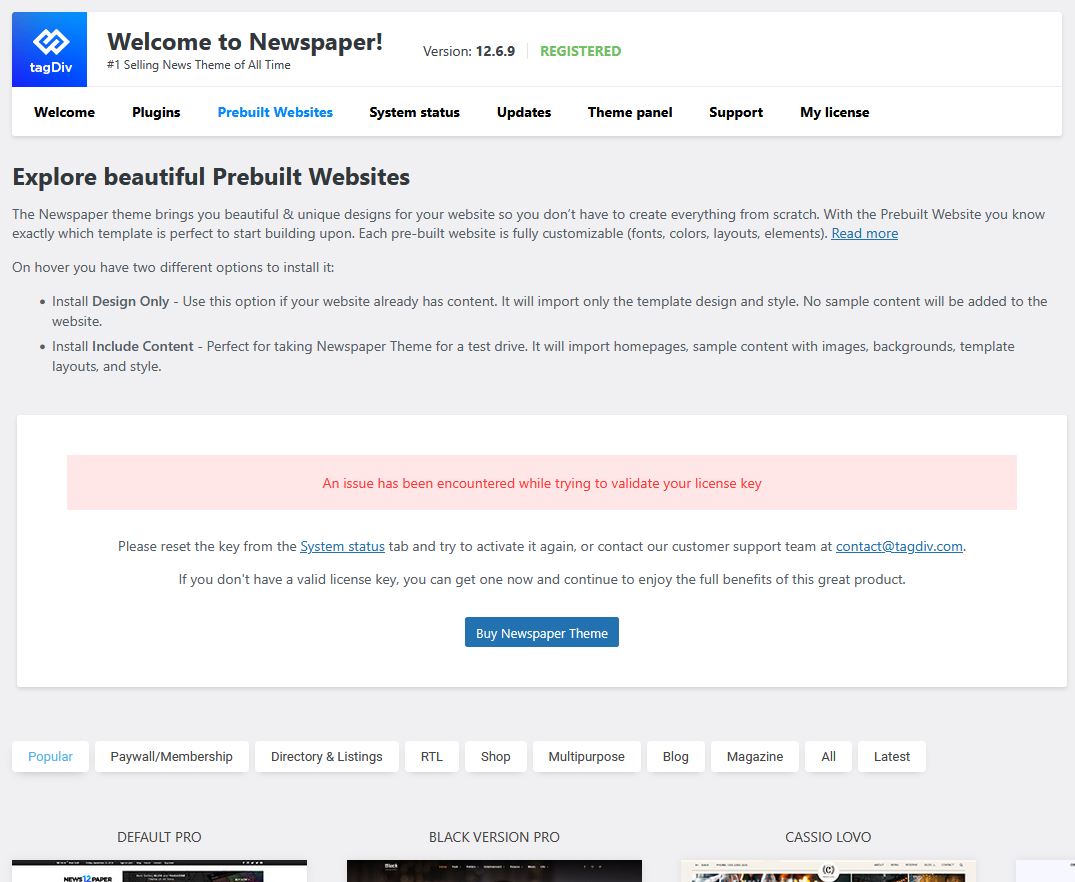Viewport: 1075px width, 882px height.
Task: Click the BLACK VERSION PRO title text
Action: (x=494, y=837)
